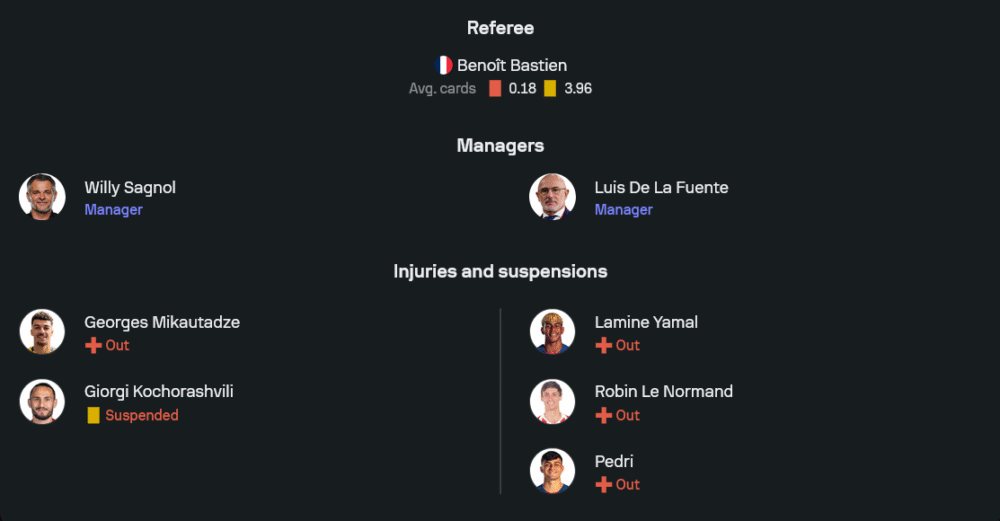Click the red card average icon
1000x521 pixels.
click(495, 88)
